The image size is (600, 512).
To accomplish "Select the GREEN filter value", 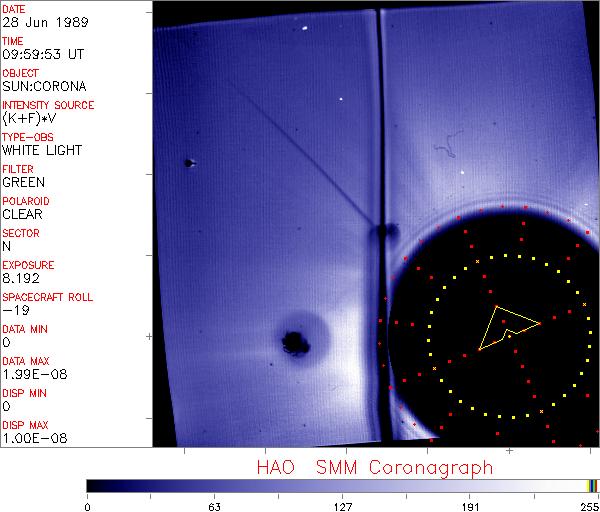I will pos(24,182).
